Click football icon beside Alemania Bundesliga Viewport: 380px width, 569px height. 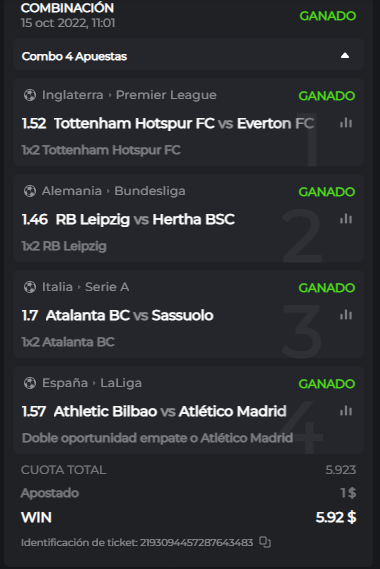click(x=30, y=191)
